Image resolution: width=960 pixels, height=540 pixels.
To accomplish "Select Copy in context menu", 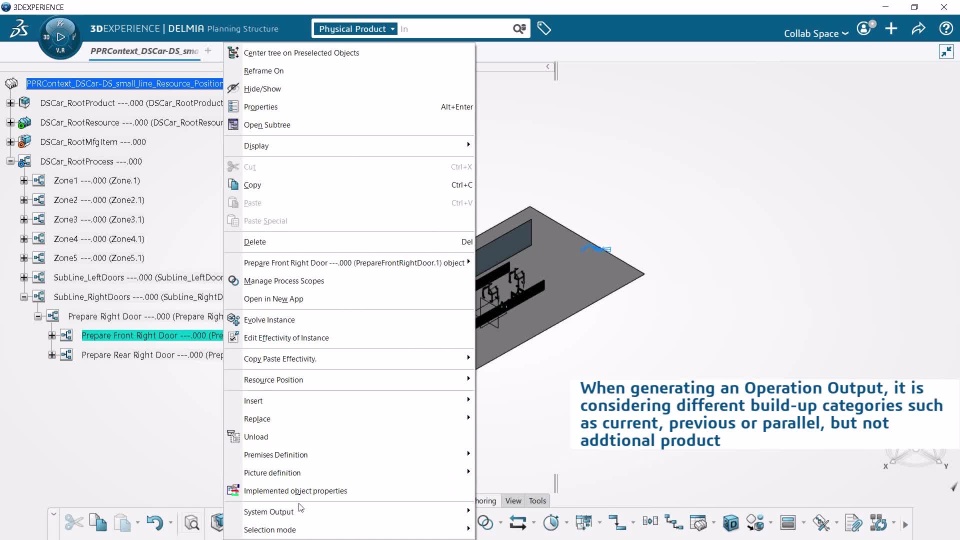I will tap(349, 185).
